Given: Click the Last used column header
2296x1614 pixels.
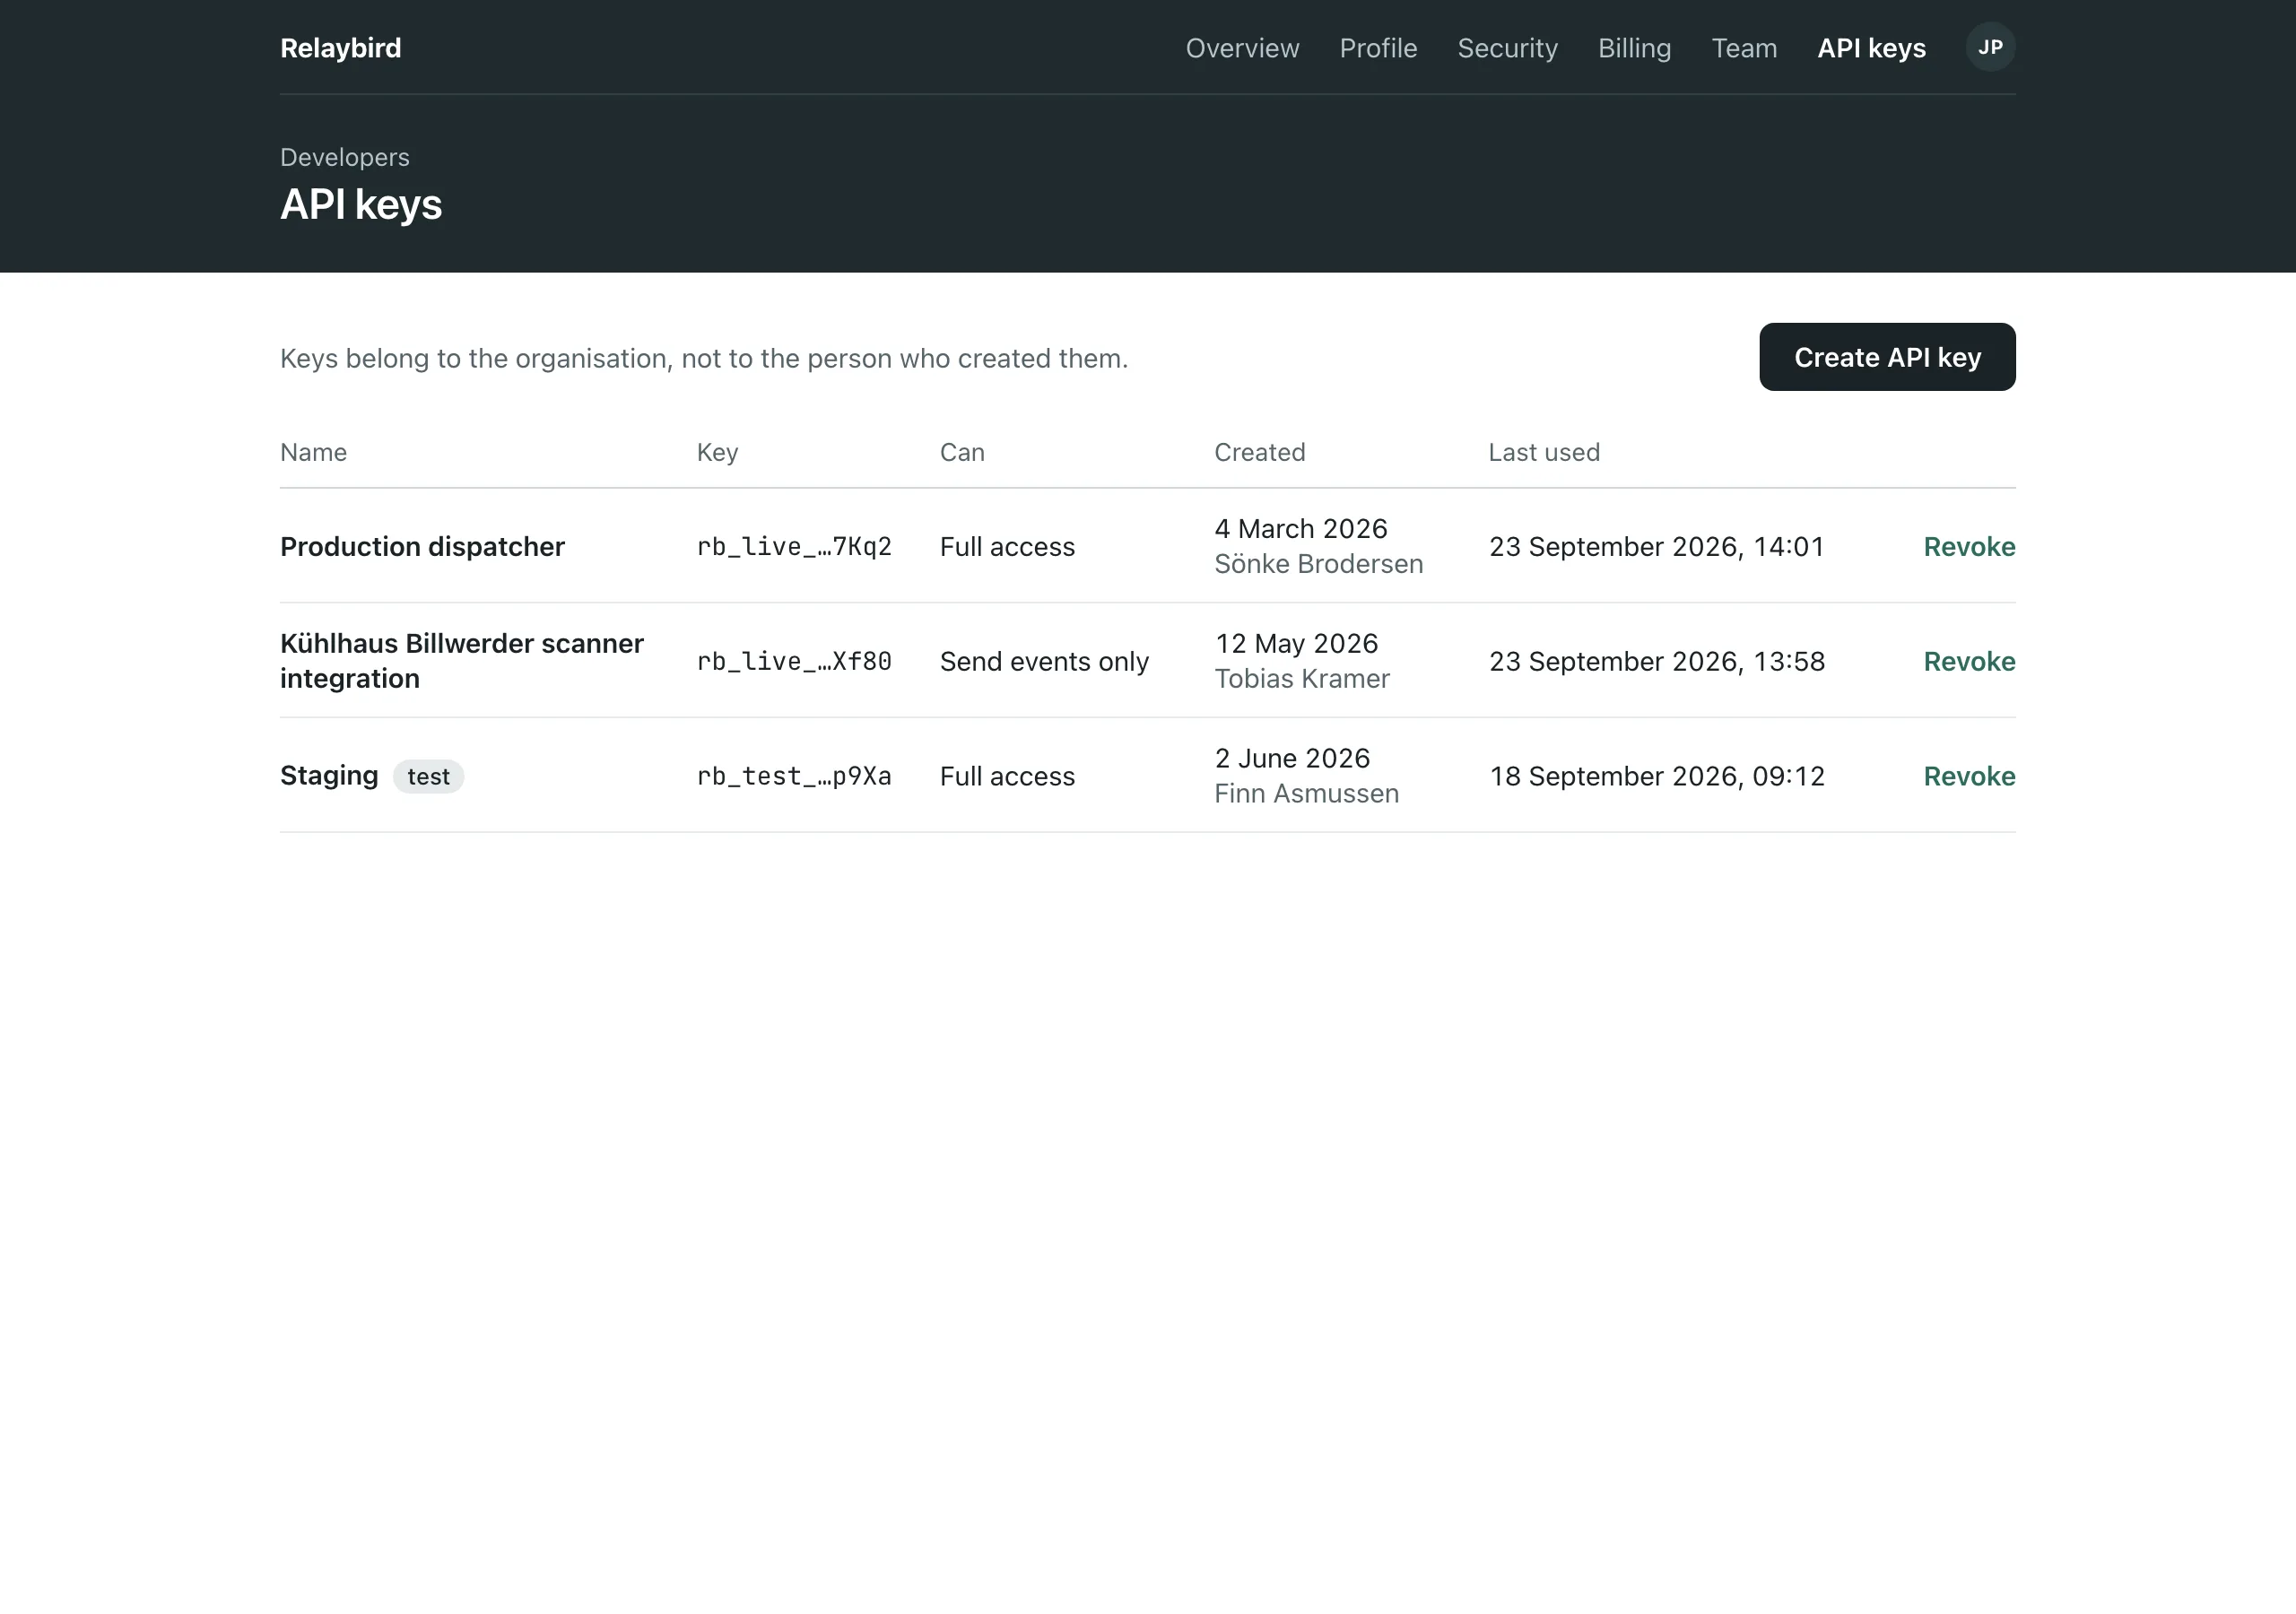Looking at the screenshot, I should (1544, 452).
